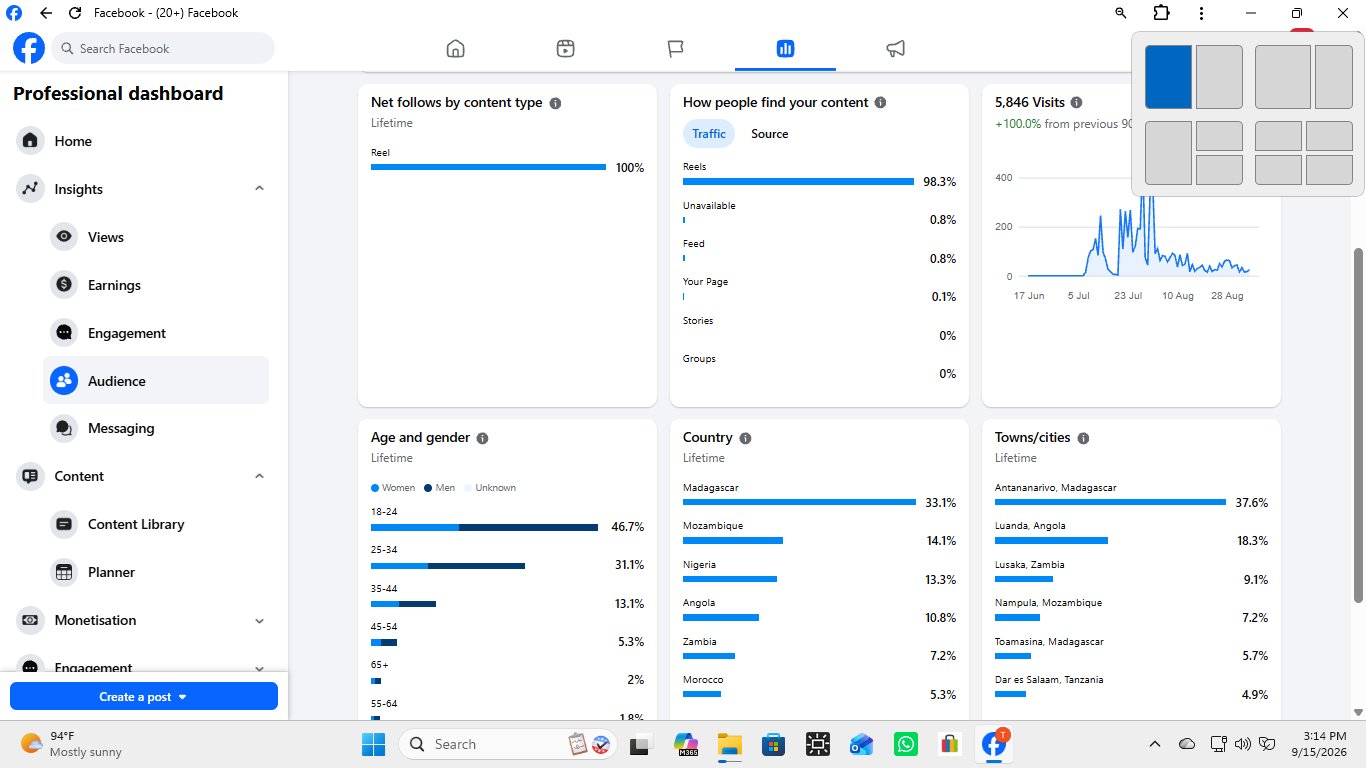Screen dimensions: 1366x768
Task: Click Antananarivo, Madagascar in Towns/cities
Action: tap(1055, 488)
